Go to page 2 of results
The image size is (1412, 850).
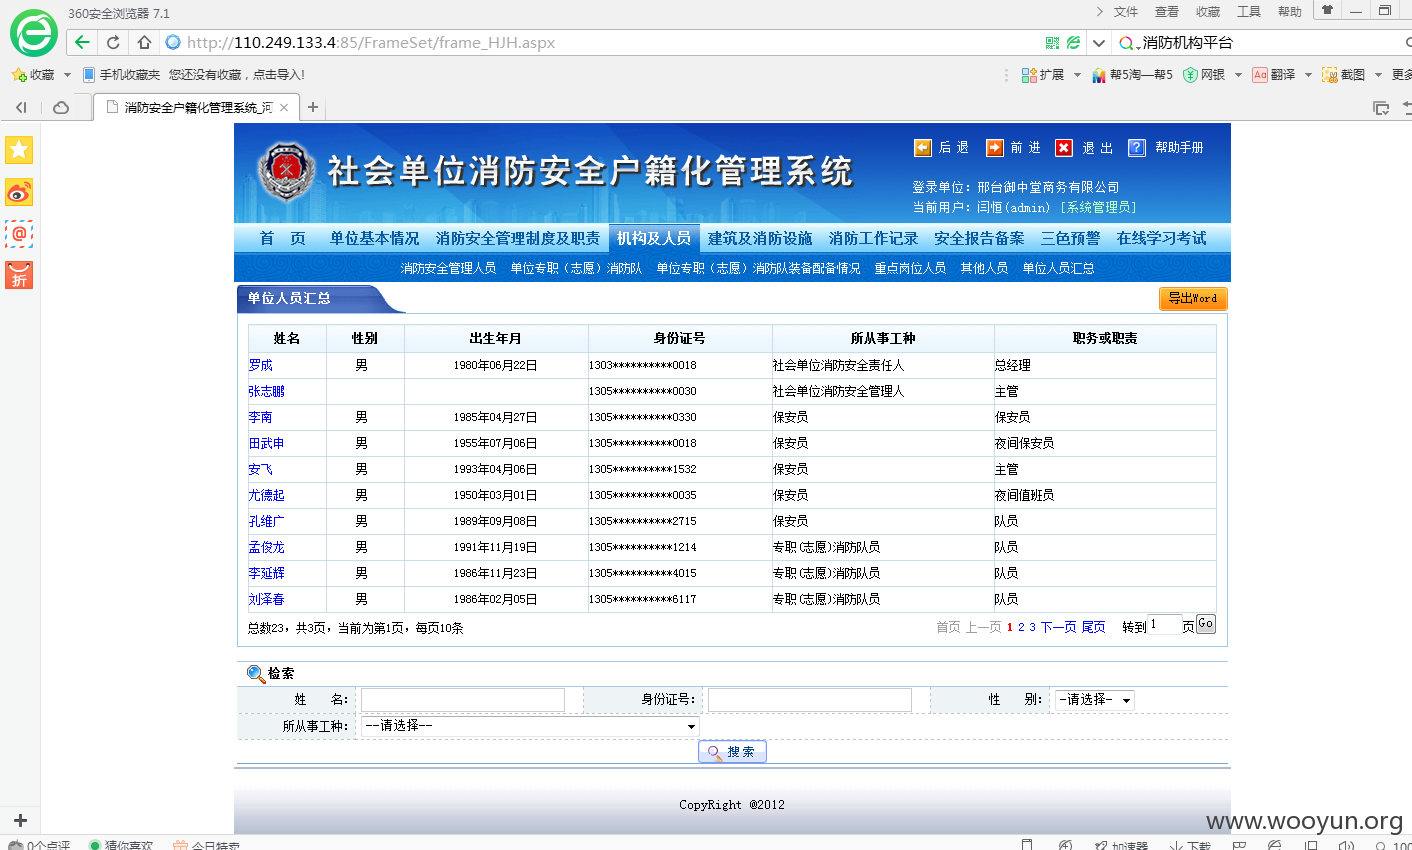1021,627
